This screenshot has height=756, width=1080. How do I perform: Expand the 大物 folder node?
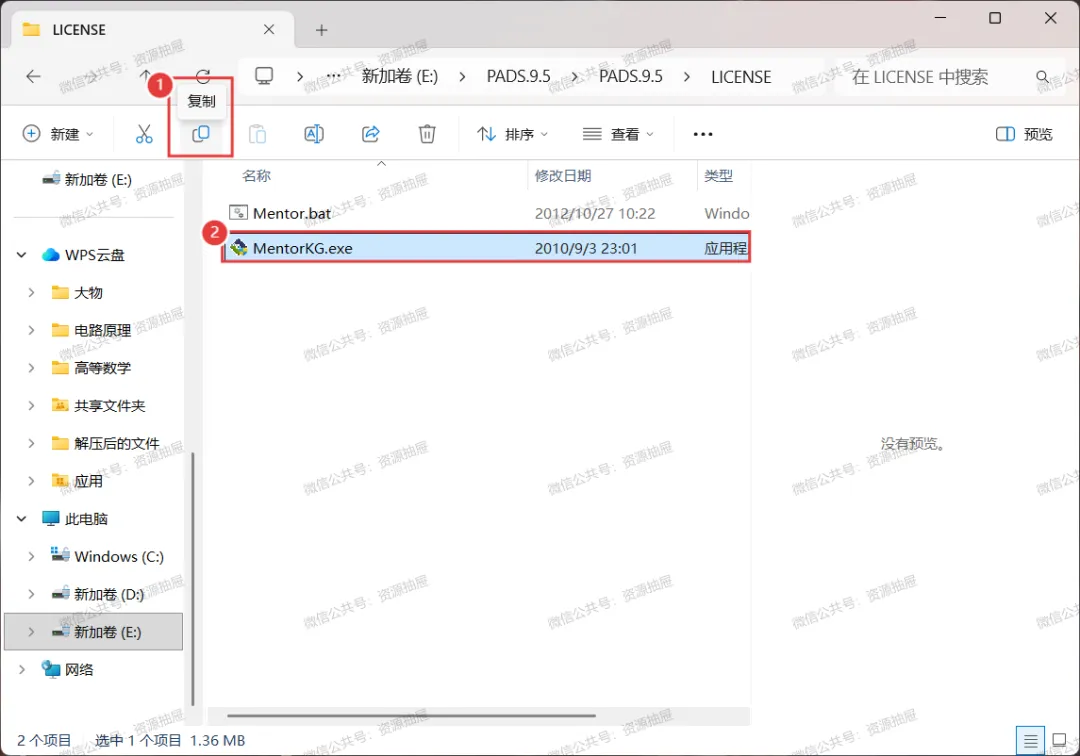coord(31,293)
